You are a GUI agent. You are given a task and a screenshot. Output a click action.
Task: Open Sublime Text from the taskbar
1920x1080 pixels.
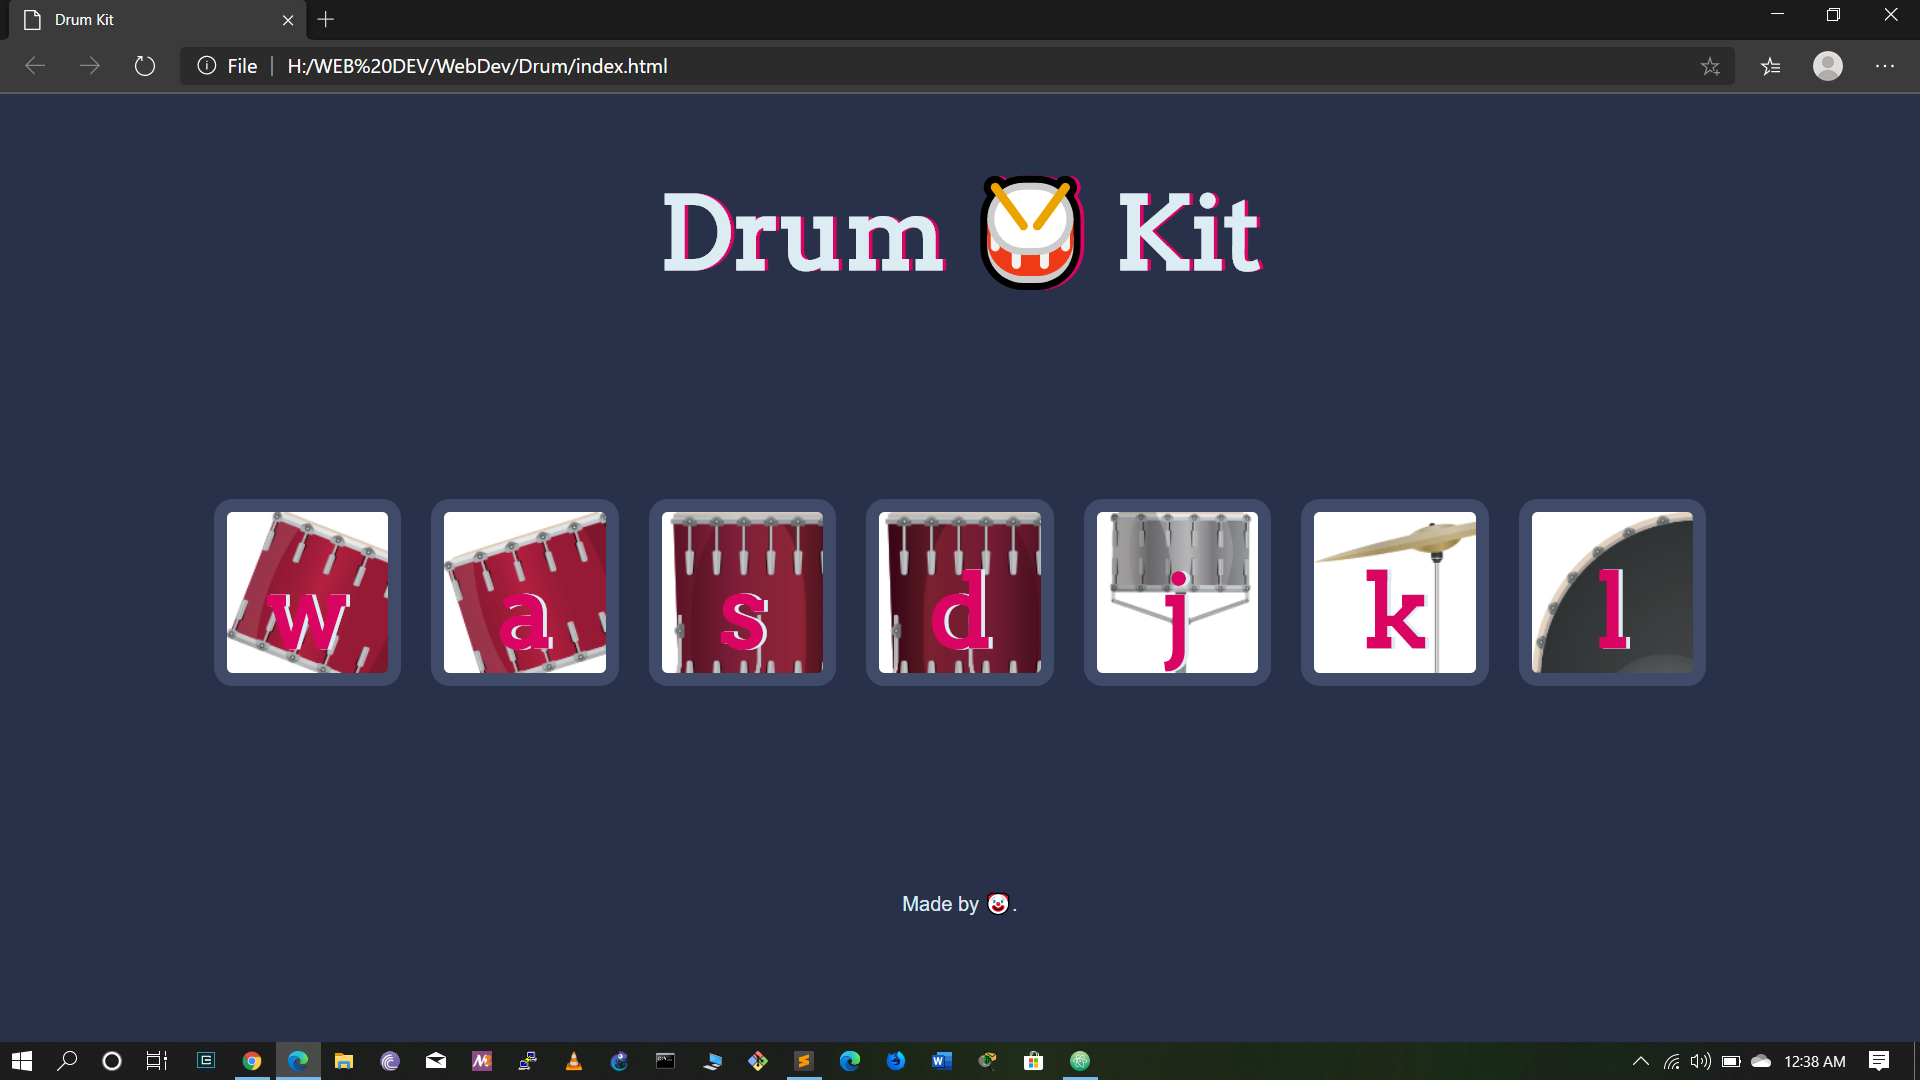pos(804,1061)
